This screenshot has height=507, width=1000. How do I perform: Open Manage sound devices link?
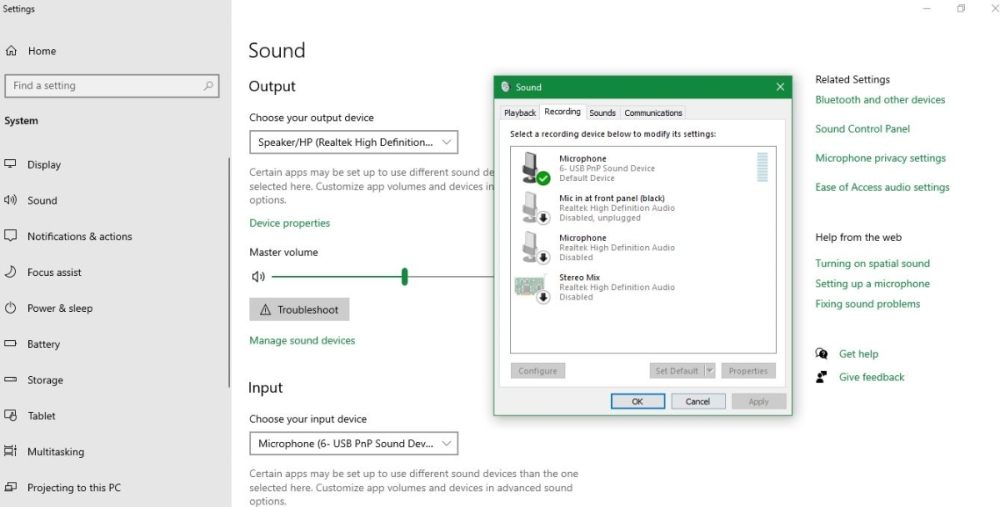(x=302, y=341)
